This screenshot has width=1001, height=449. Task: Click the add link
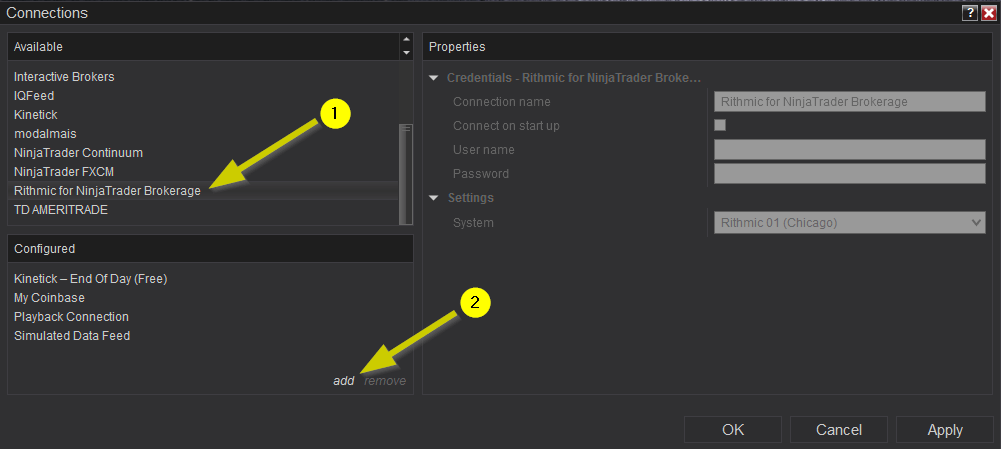[343, 381]
